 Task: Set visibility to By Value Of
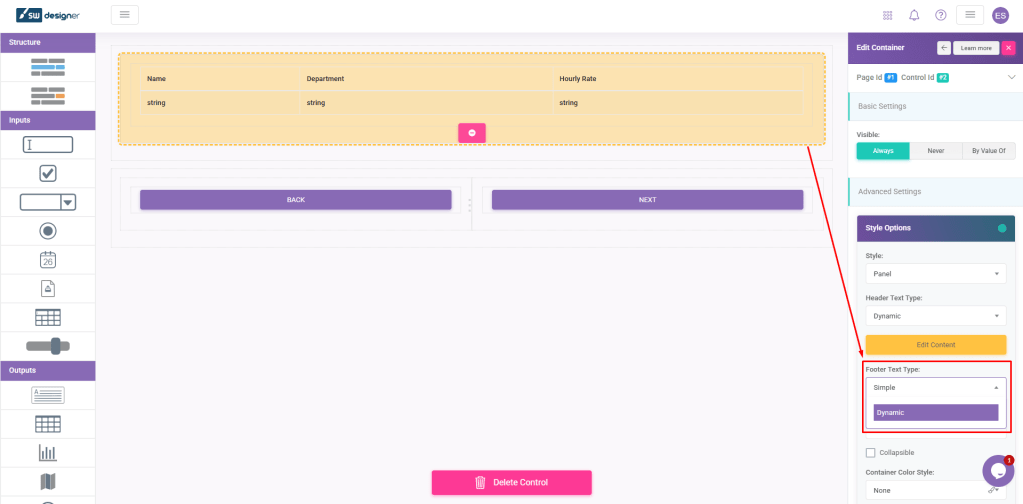click(x=988, y=151)
